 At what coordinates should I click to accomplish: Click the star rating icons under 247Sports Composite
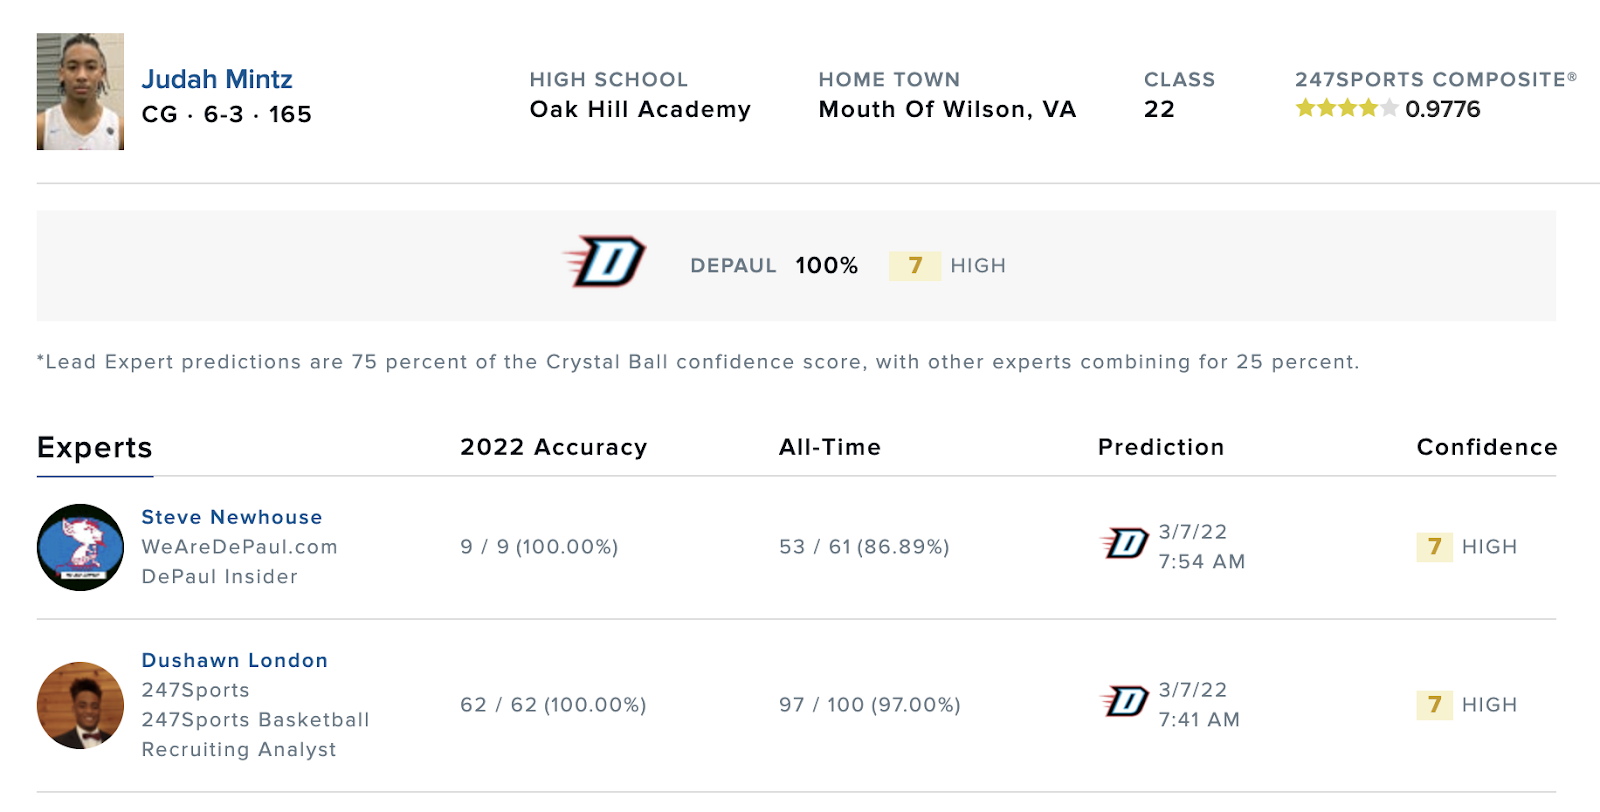point(1347,108)
